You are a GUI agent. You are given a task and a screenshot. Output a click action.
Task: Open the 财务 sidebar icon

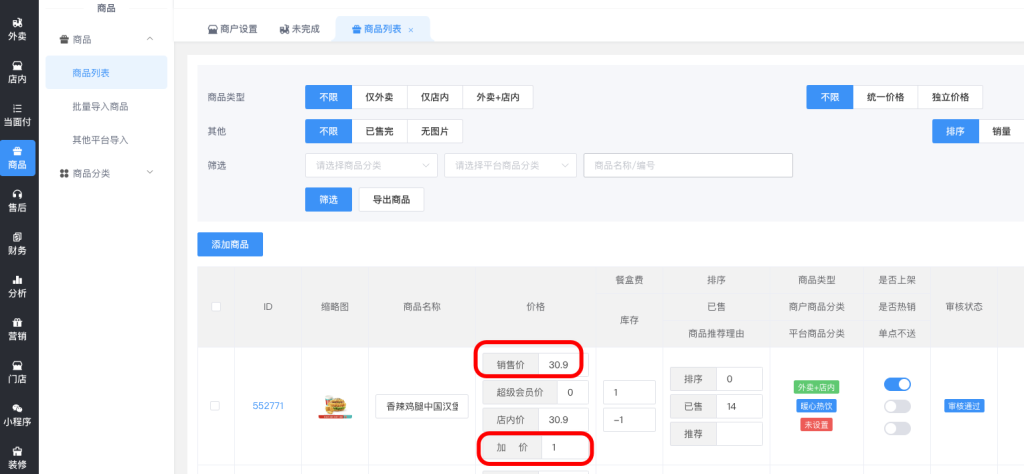click(x=17, y=243)
